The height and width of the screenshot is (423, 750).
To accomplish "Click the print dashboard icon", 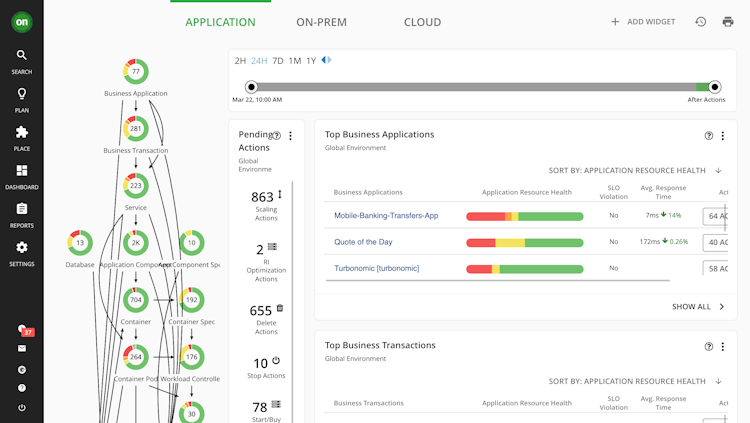I will click(x=728, y=21).
